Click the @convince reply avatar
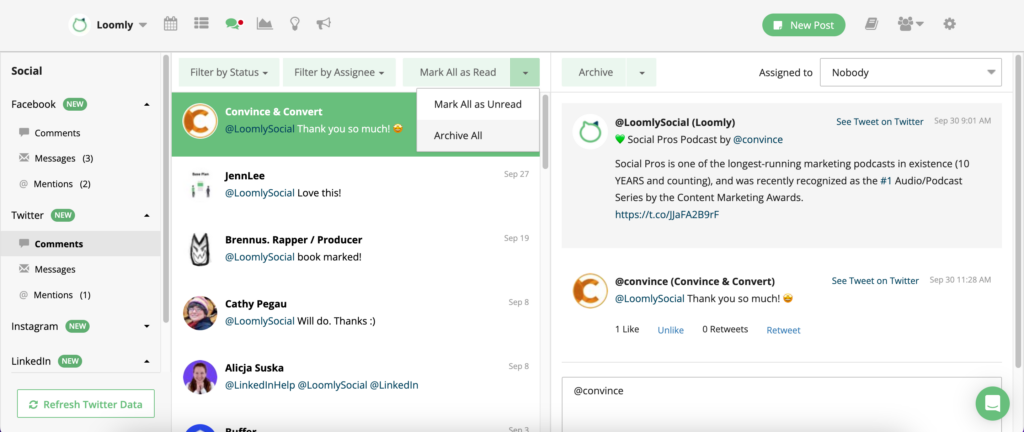Viewport: 1024px width, 432px height. click(590, 291)
